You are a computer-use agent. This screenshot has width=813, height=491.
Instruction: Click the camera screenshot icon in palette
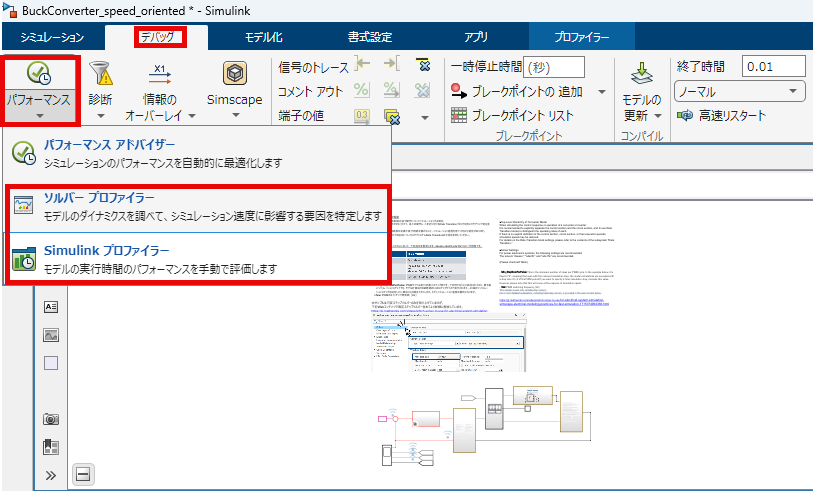51,420
